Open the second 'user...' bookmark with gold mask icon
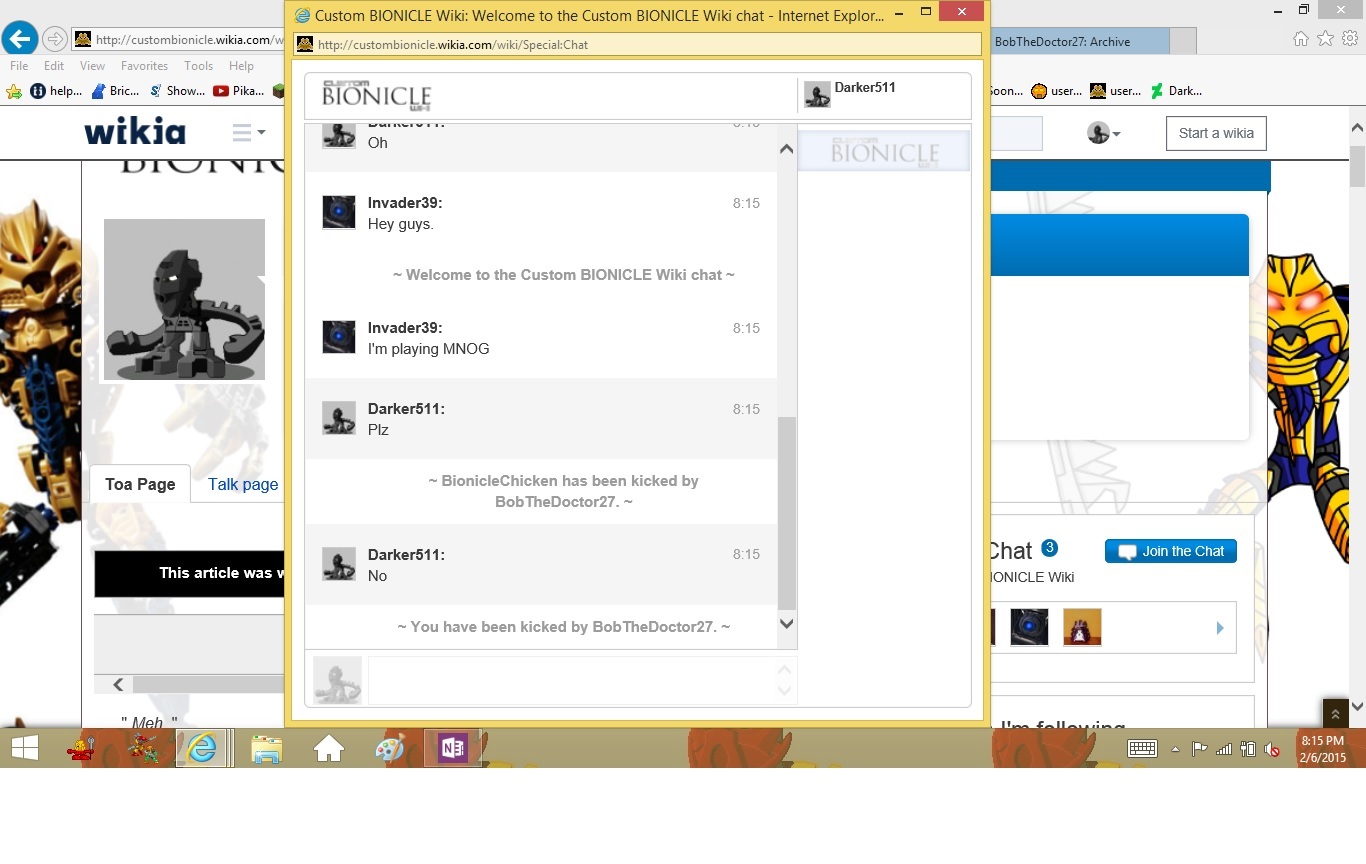Screen dimensions: 1366x864 click(x=1116, y=91)
